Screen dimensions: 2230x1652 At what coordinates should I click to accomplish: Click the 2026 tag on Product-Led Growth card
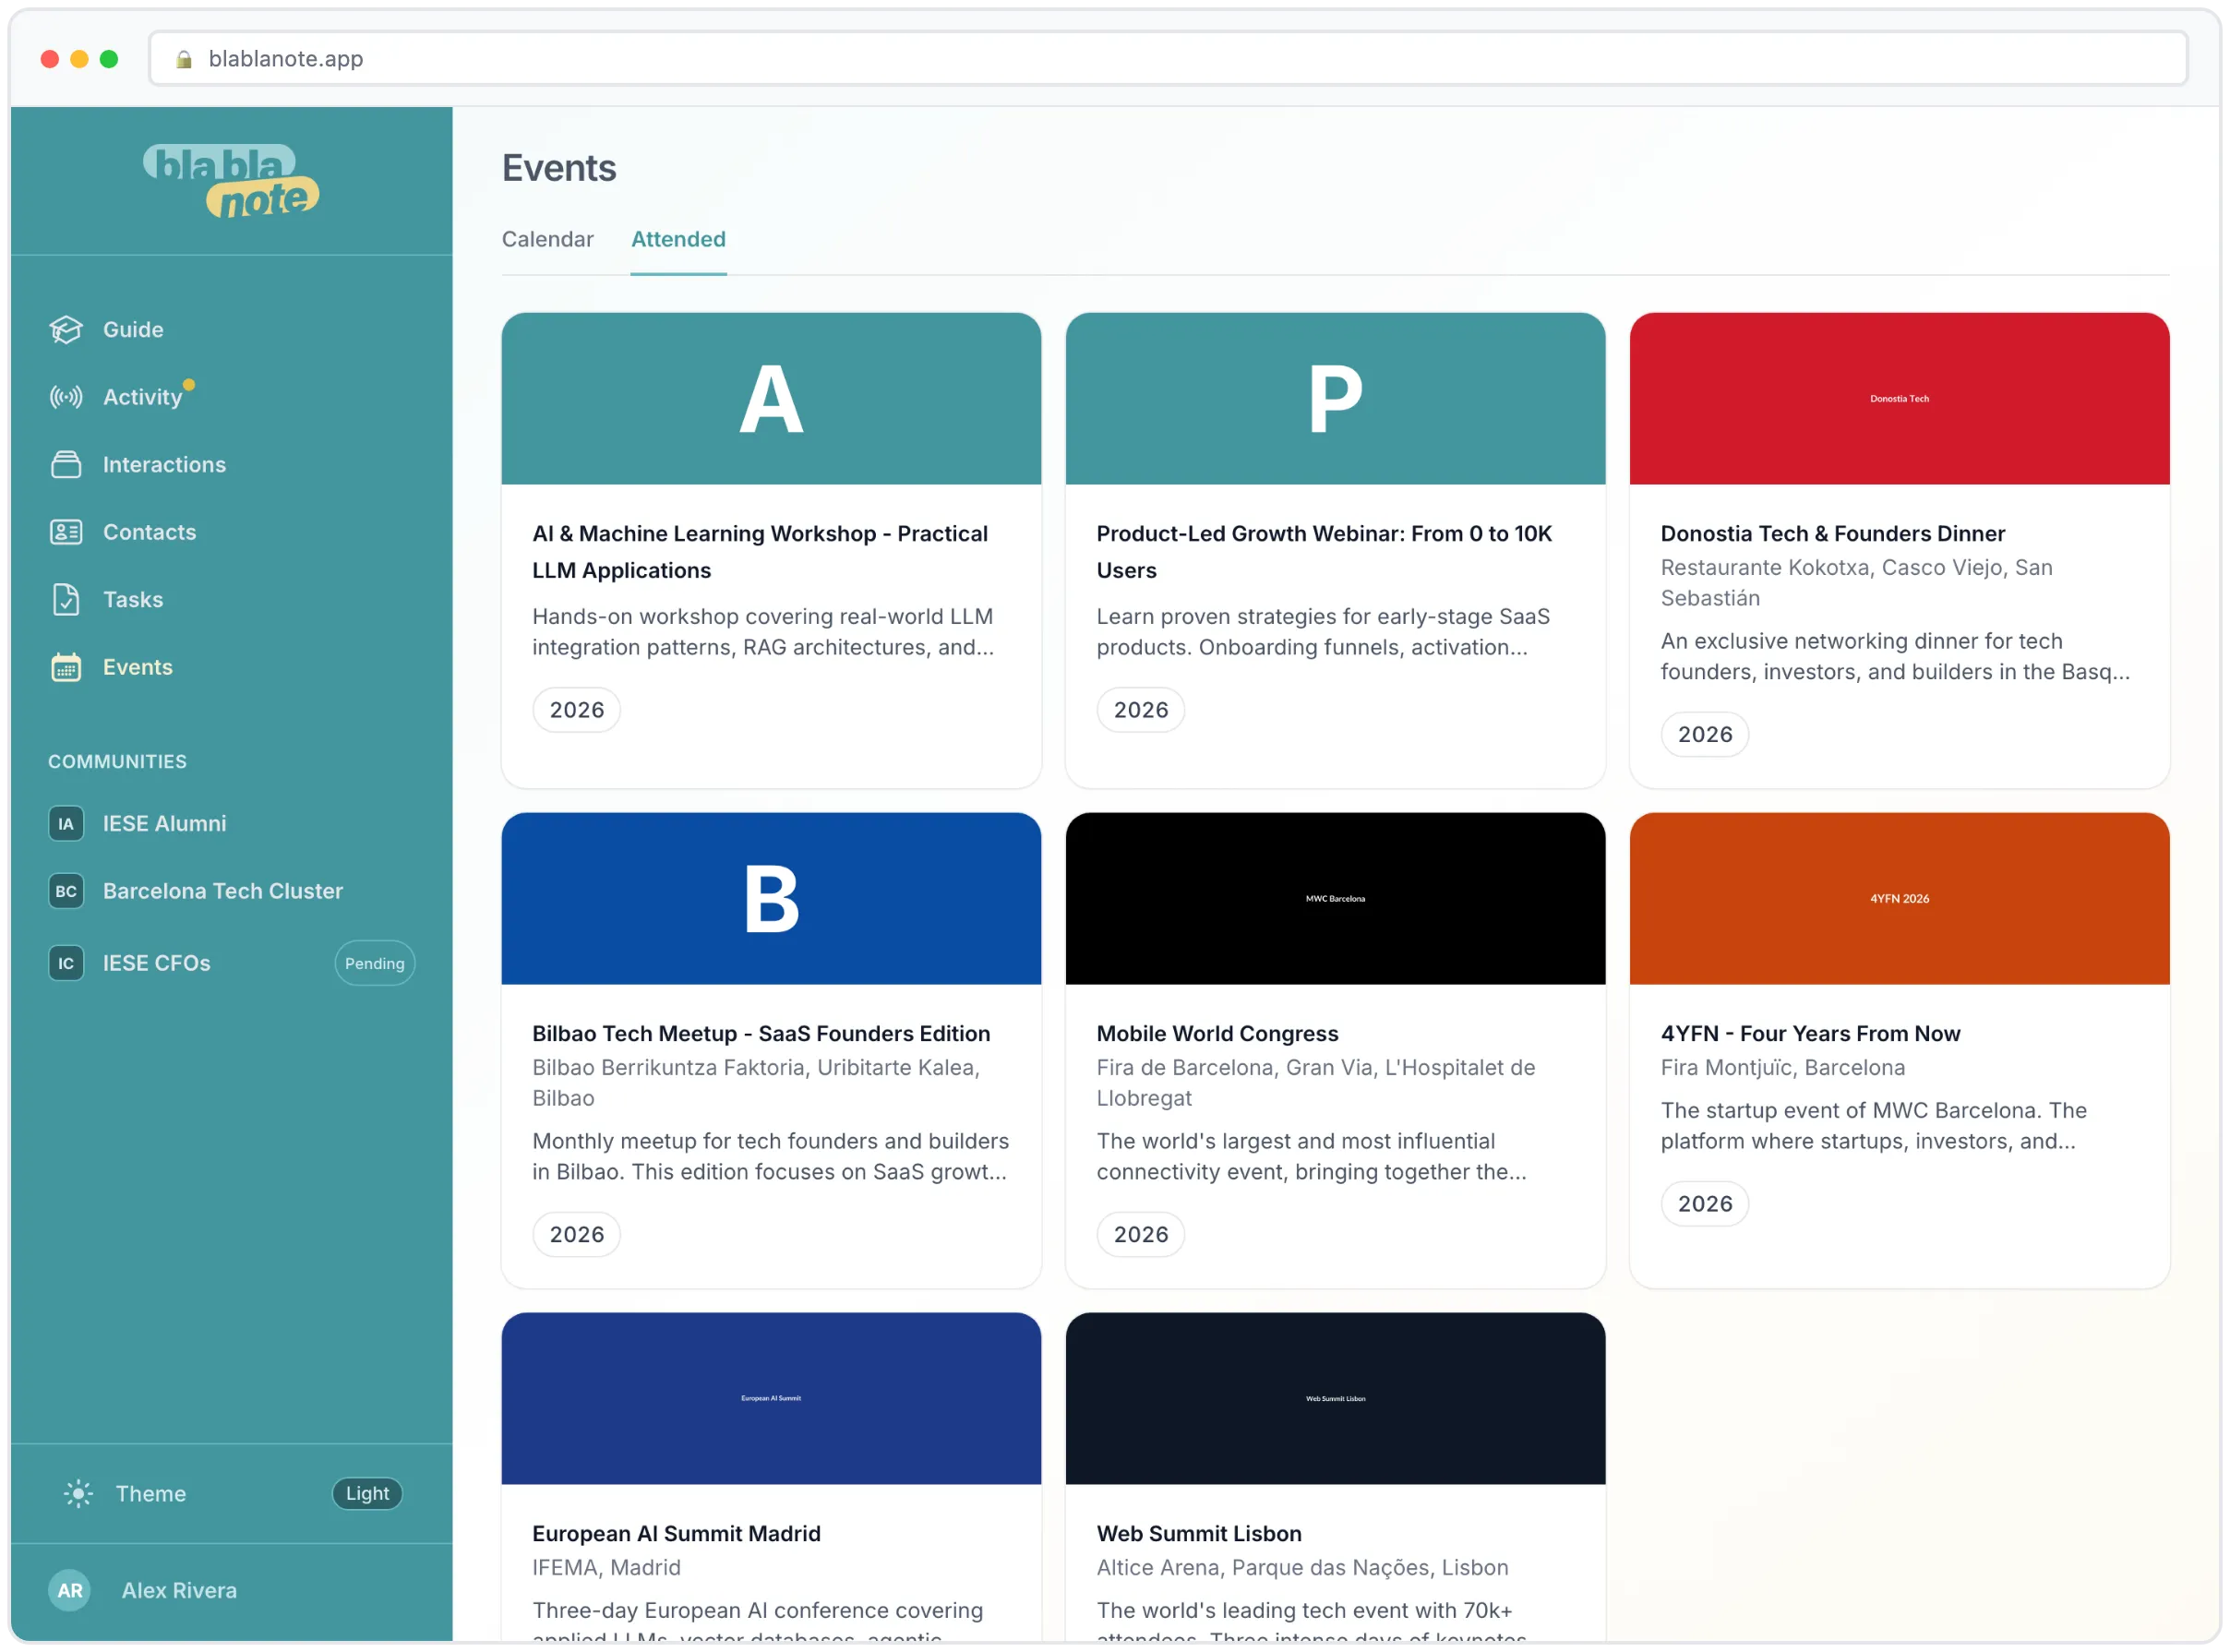point(1141,710)
